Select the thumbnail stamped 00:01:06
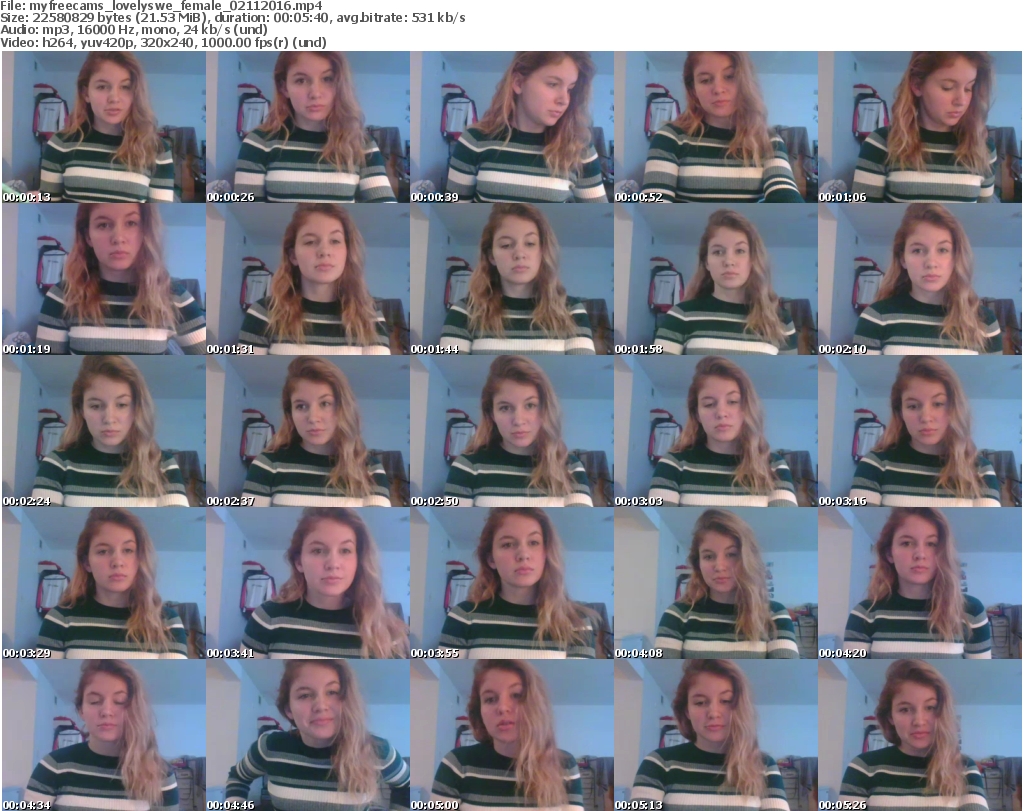Screen dimensions: 1024x811 920,127
